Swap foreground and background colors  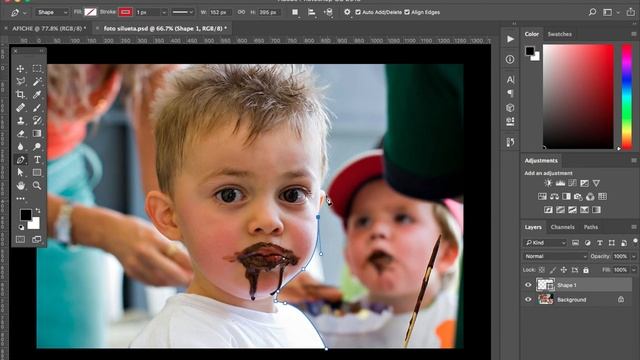38,210
